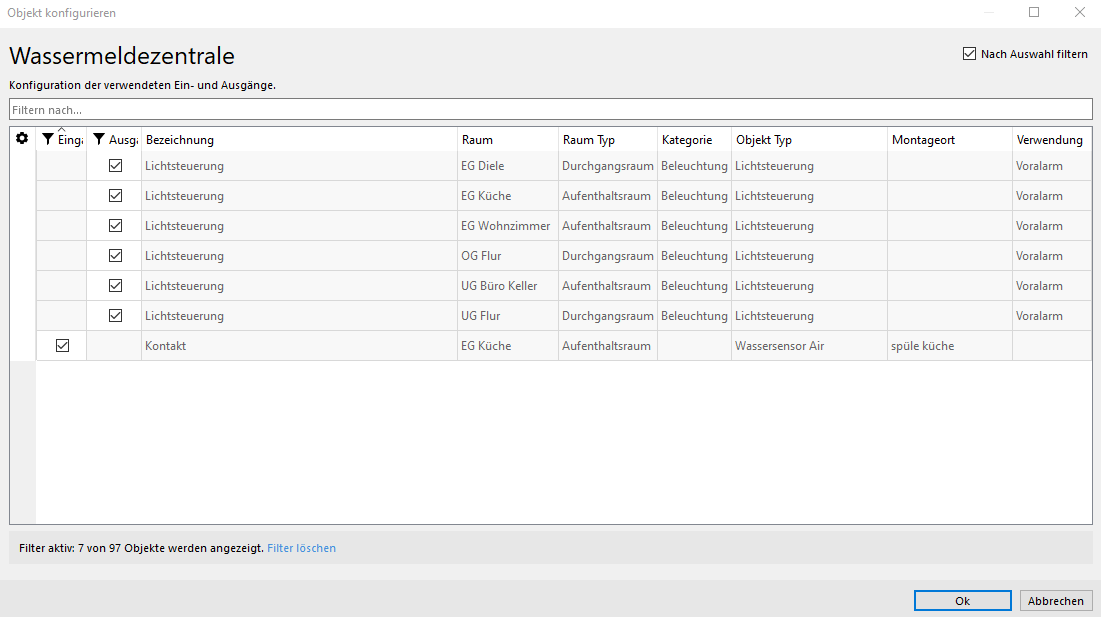
Task: Maximize the Objekt konfigurieren window
Action: 1034,13
